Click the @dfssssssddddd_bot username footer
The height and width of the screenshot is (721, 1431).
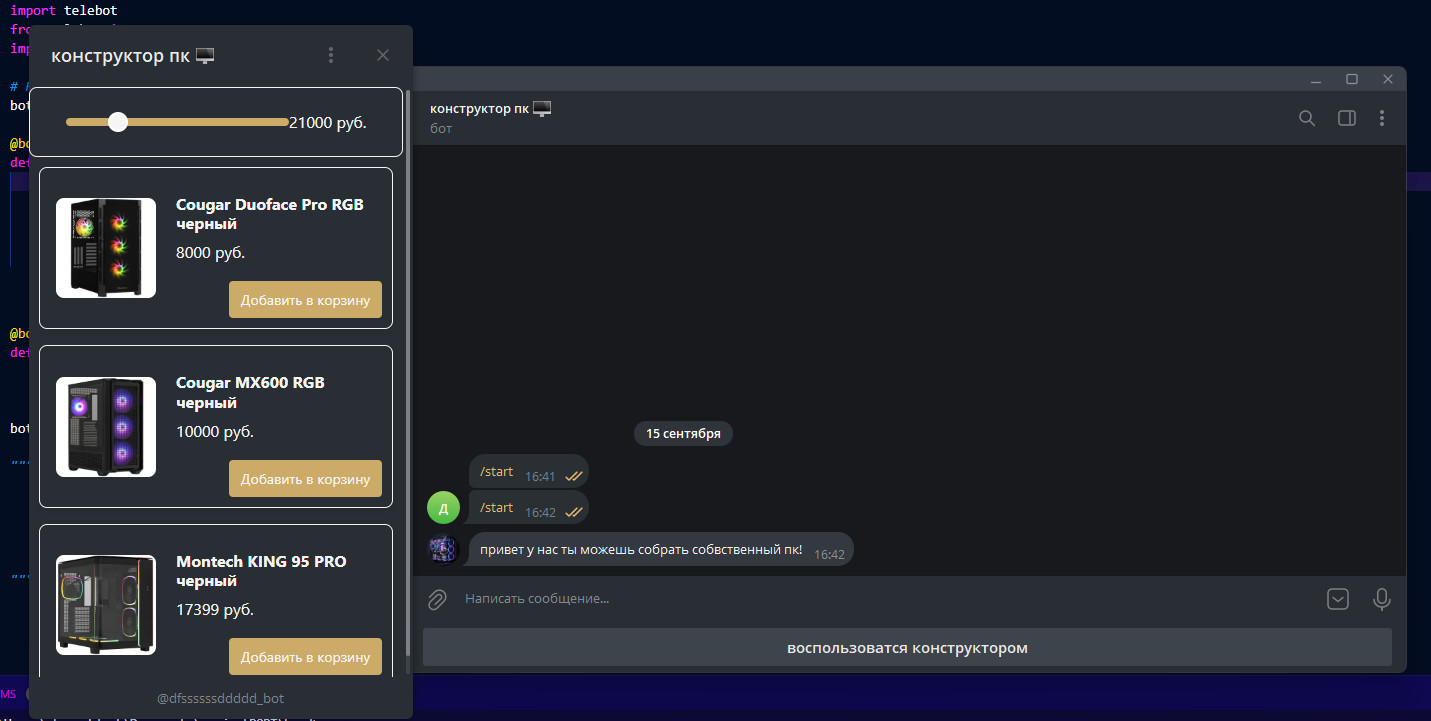(221, 698)
